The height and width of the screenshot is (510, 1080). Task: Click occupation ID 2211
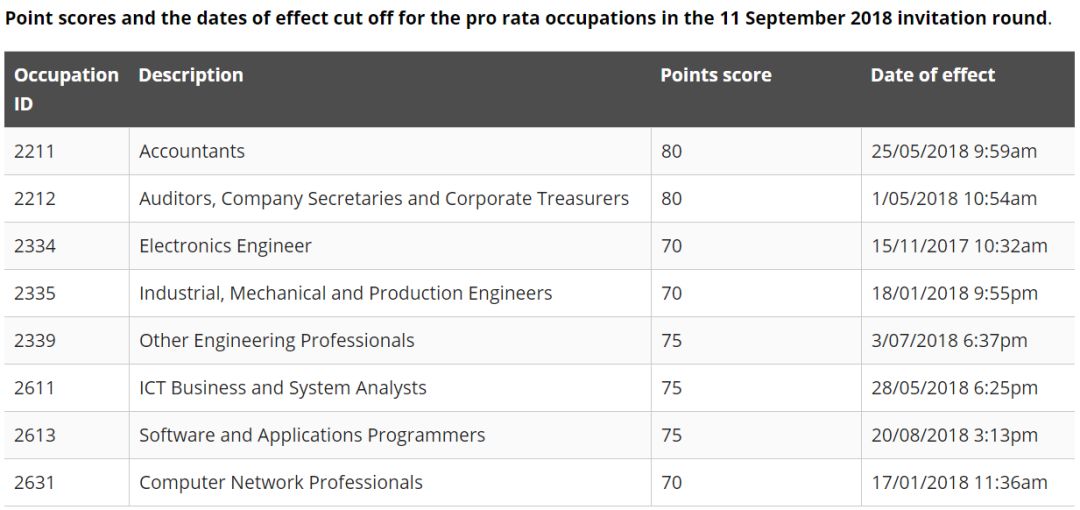pos(35,151)
